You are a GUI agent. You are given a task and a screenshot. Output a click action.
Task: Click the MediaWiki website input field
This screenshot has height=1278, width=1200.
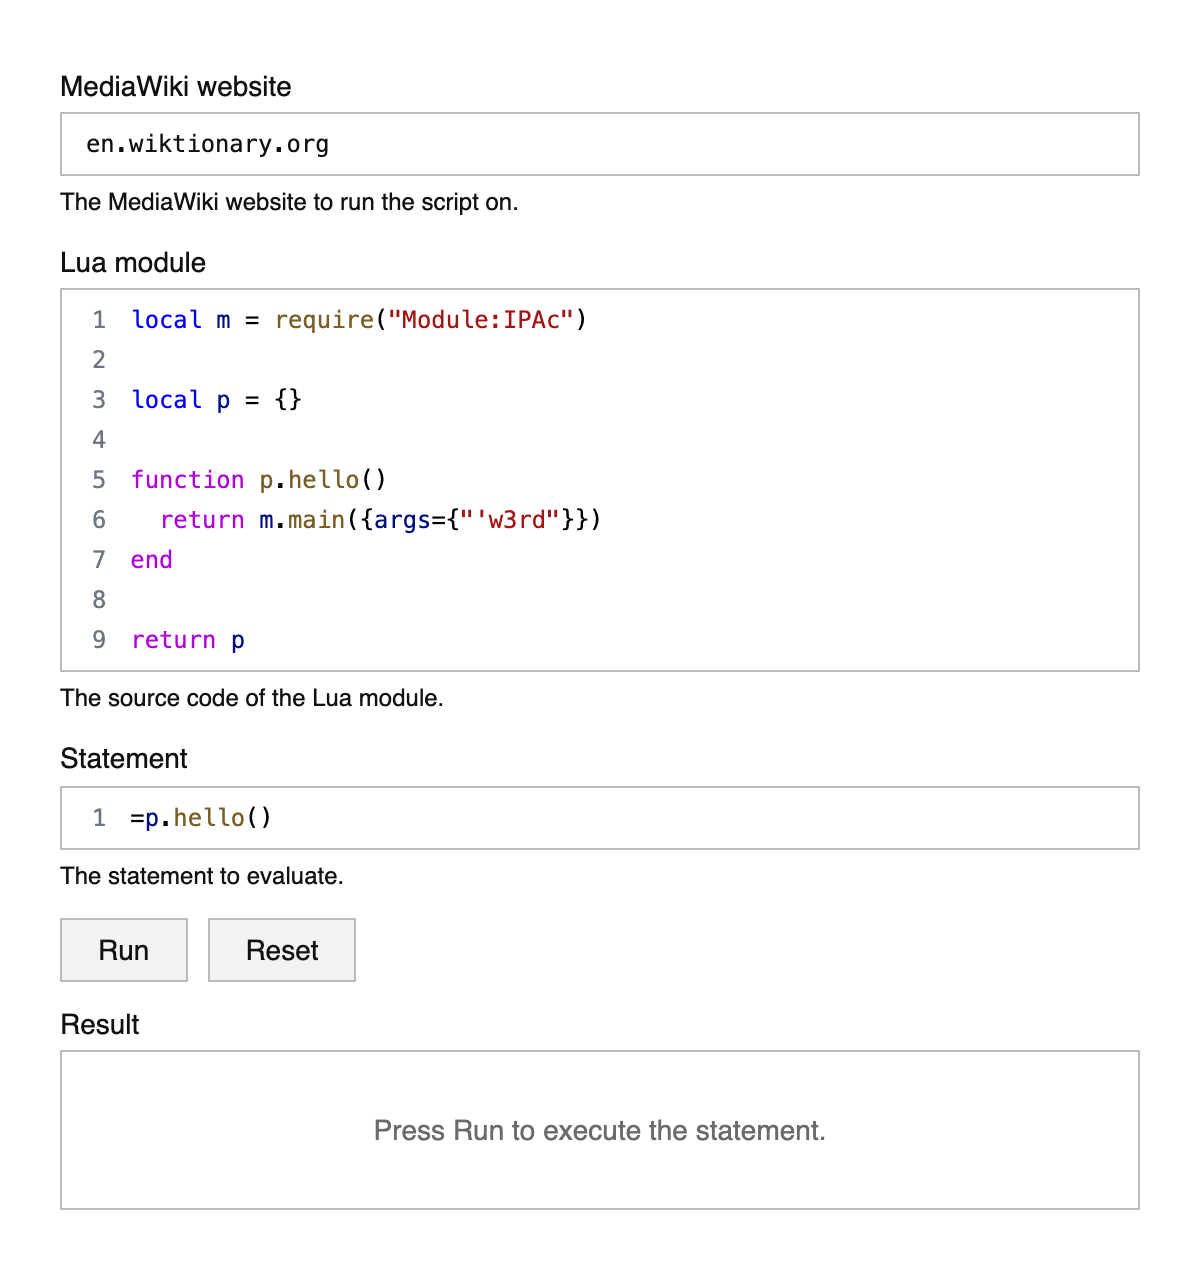[x=600, y=144]
